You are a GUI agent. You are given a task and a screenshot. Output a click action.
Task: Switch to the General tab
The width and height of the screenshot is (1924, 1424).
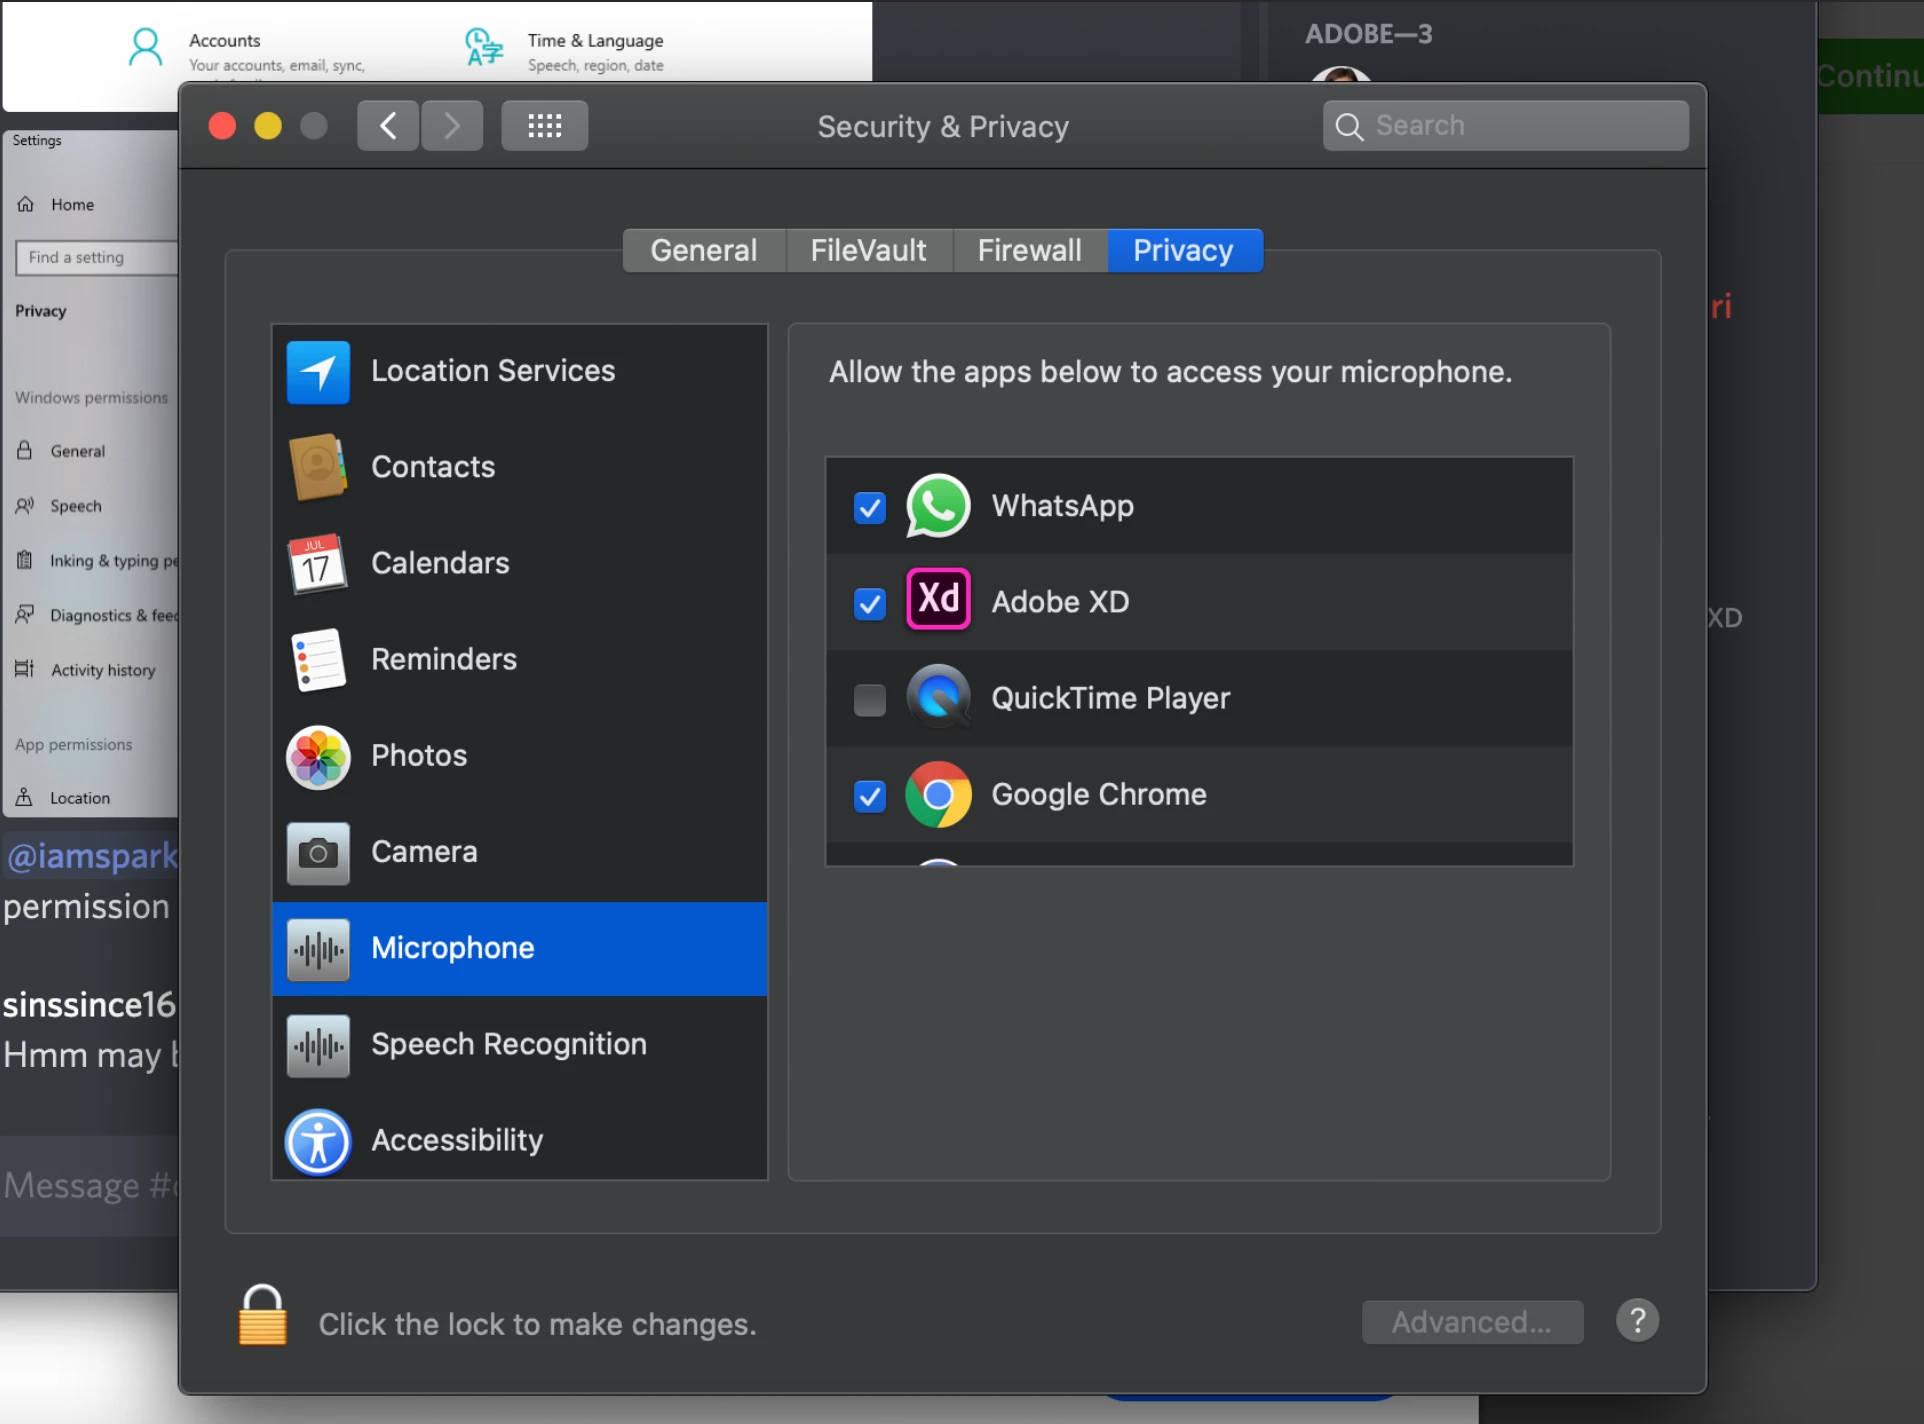point(703,250)
